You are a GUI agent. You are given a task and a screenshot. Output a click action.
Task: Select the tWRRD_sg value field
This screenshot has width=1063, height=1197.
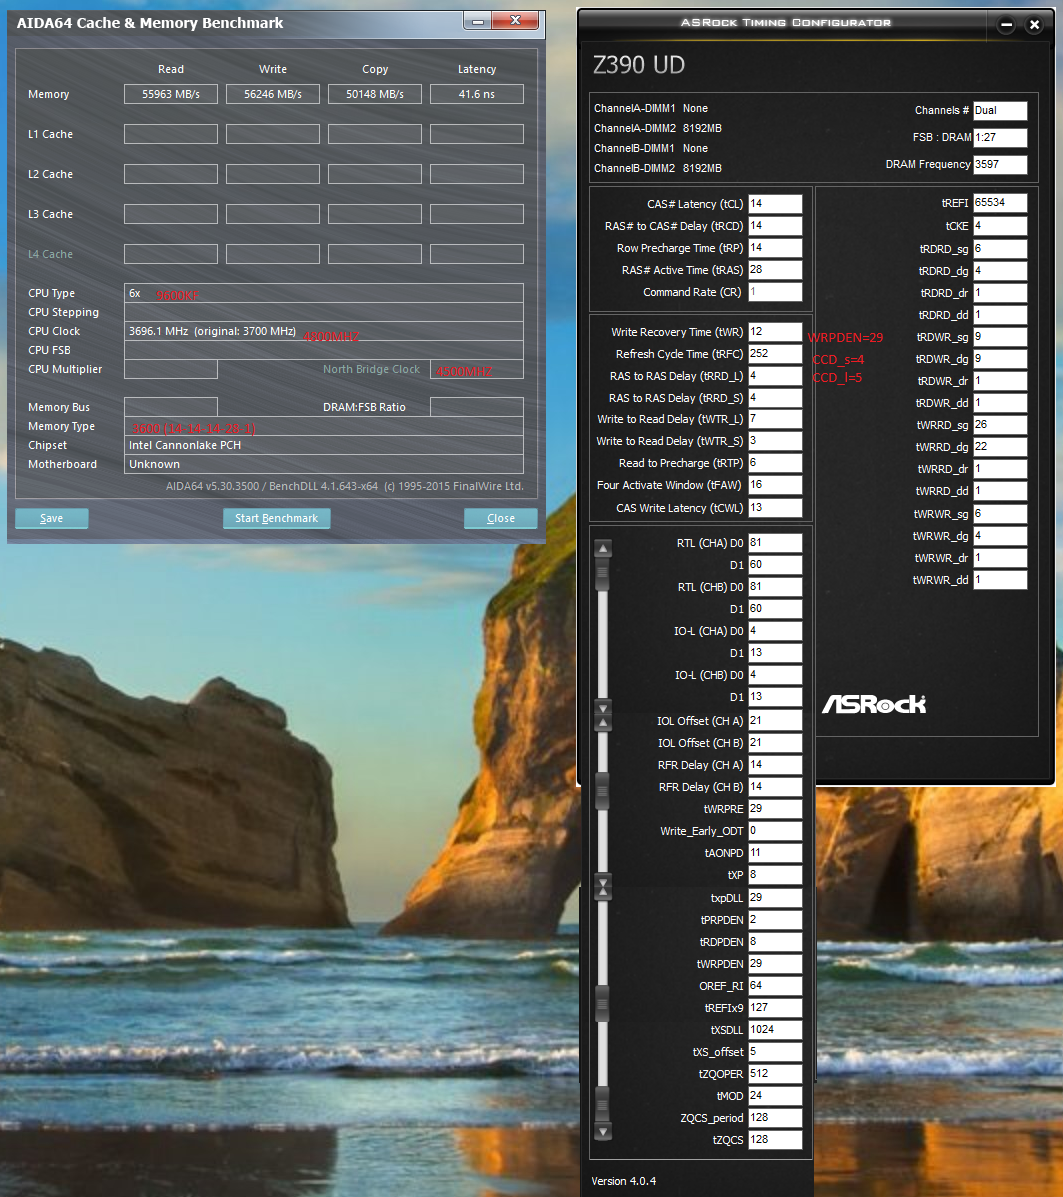tap(1000, 425)
